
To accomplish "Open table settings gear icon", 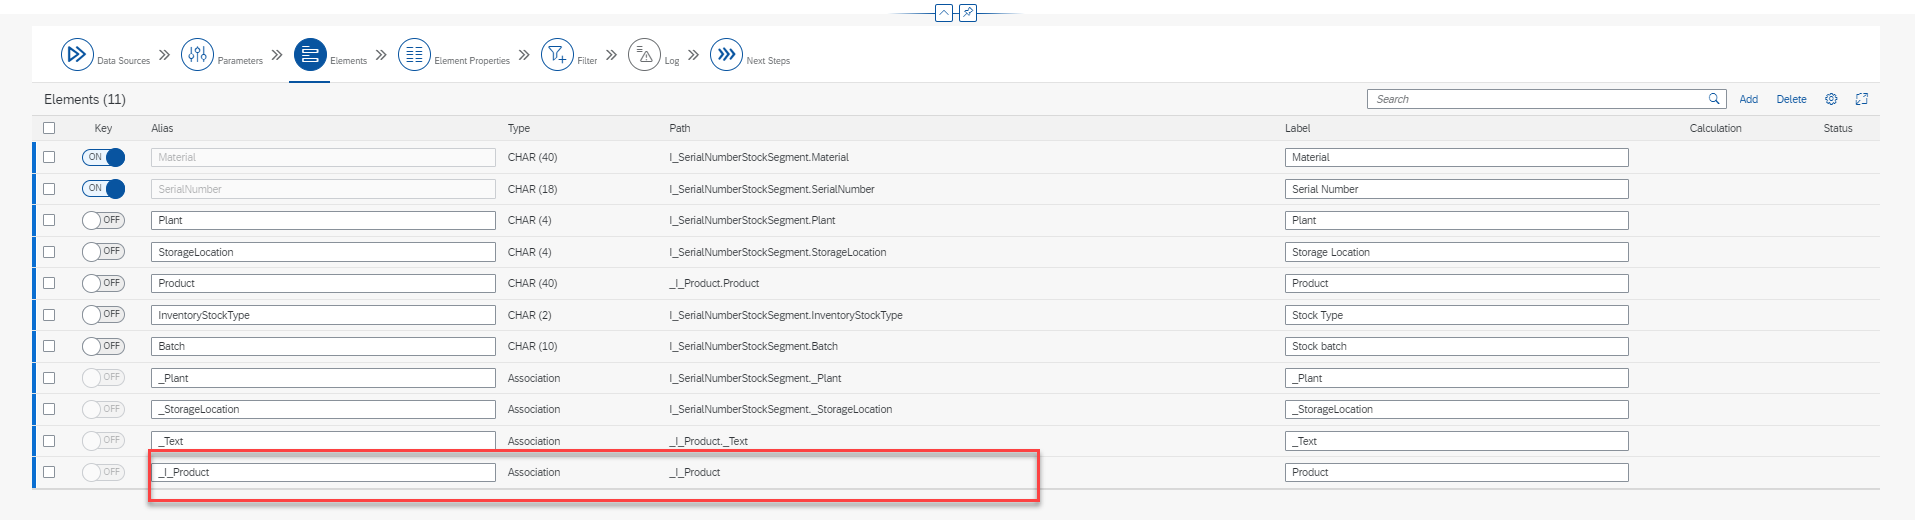I will pos(1831,99).
